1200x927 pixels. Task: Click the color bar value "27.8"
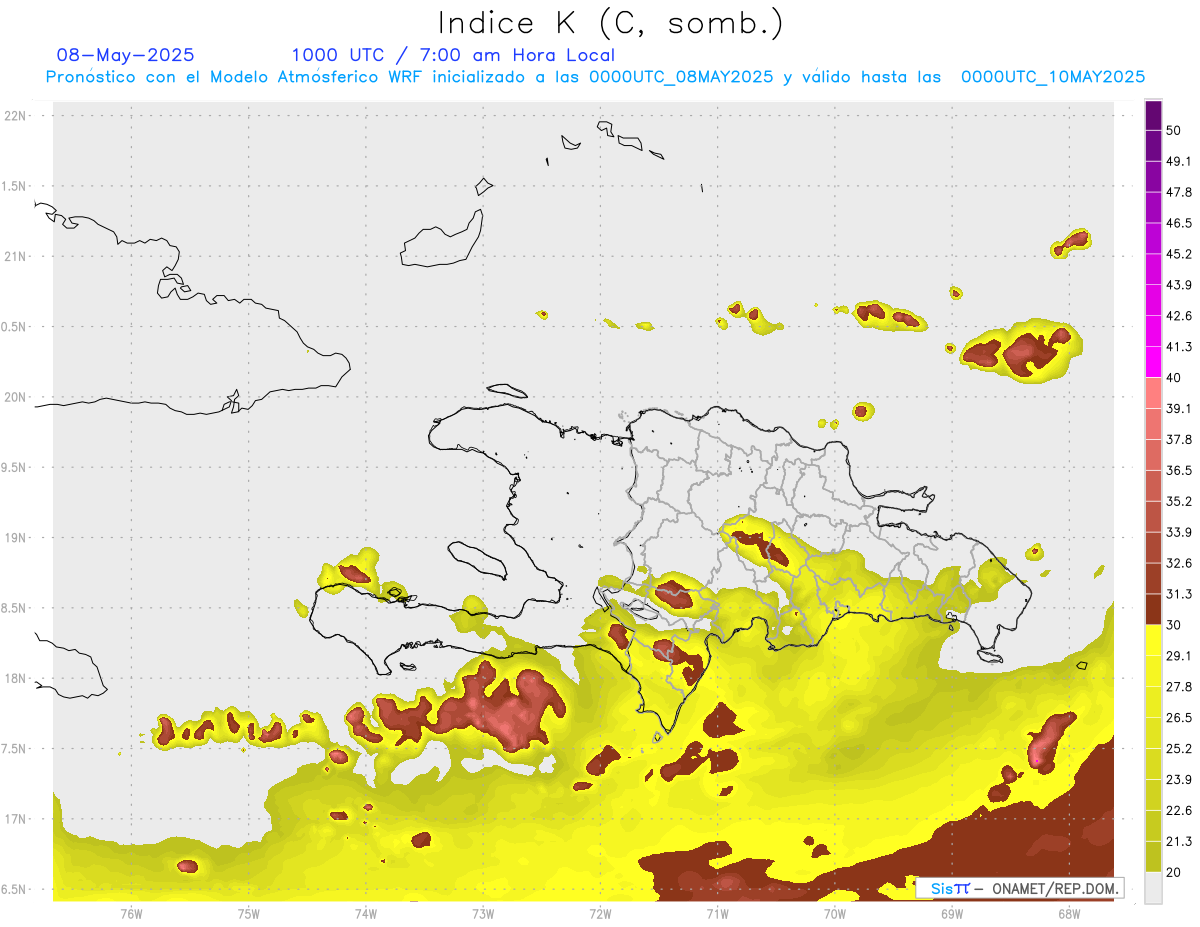tap(1179, 687)
